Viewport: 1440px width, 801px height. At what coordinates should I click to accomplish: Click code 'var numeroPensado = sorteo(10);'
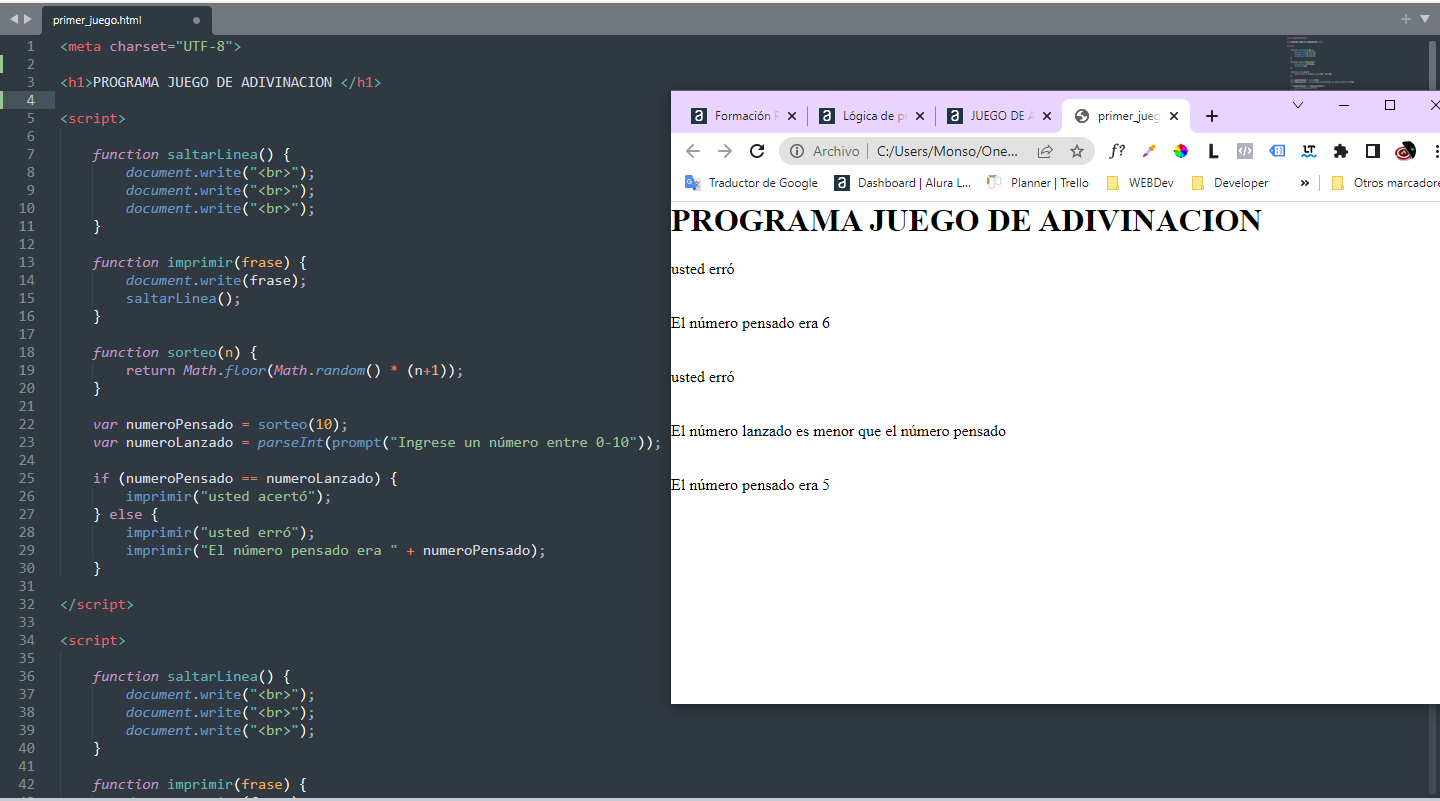[220, 424]
